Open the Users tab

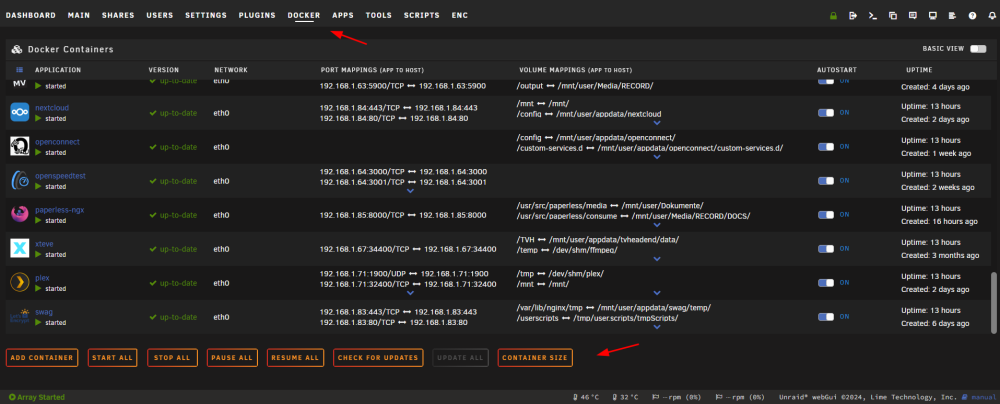point(160,15)
